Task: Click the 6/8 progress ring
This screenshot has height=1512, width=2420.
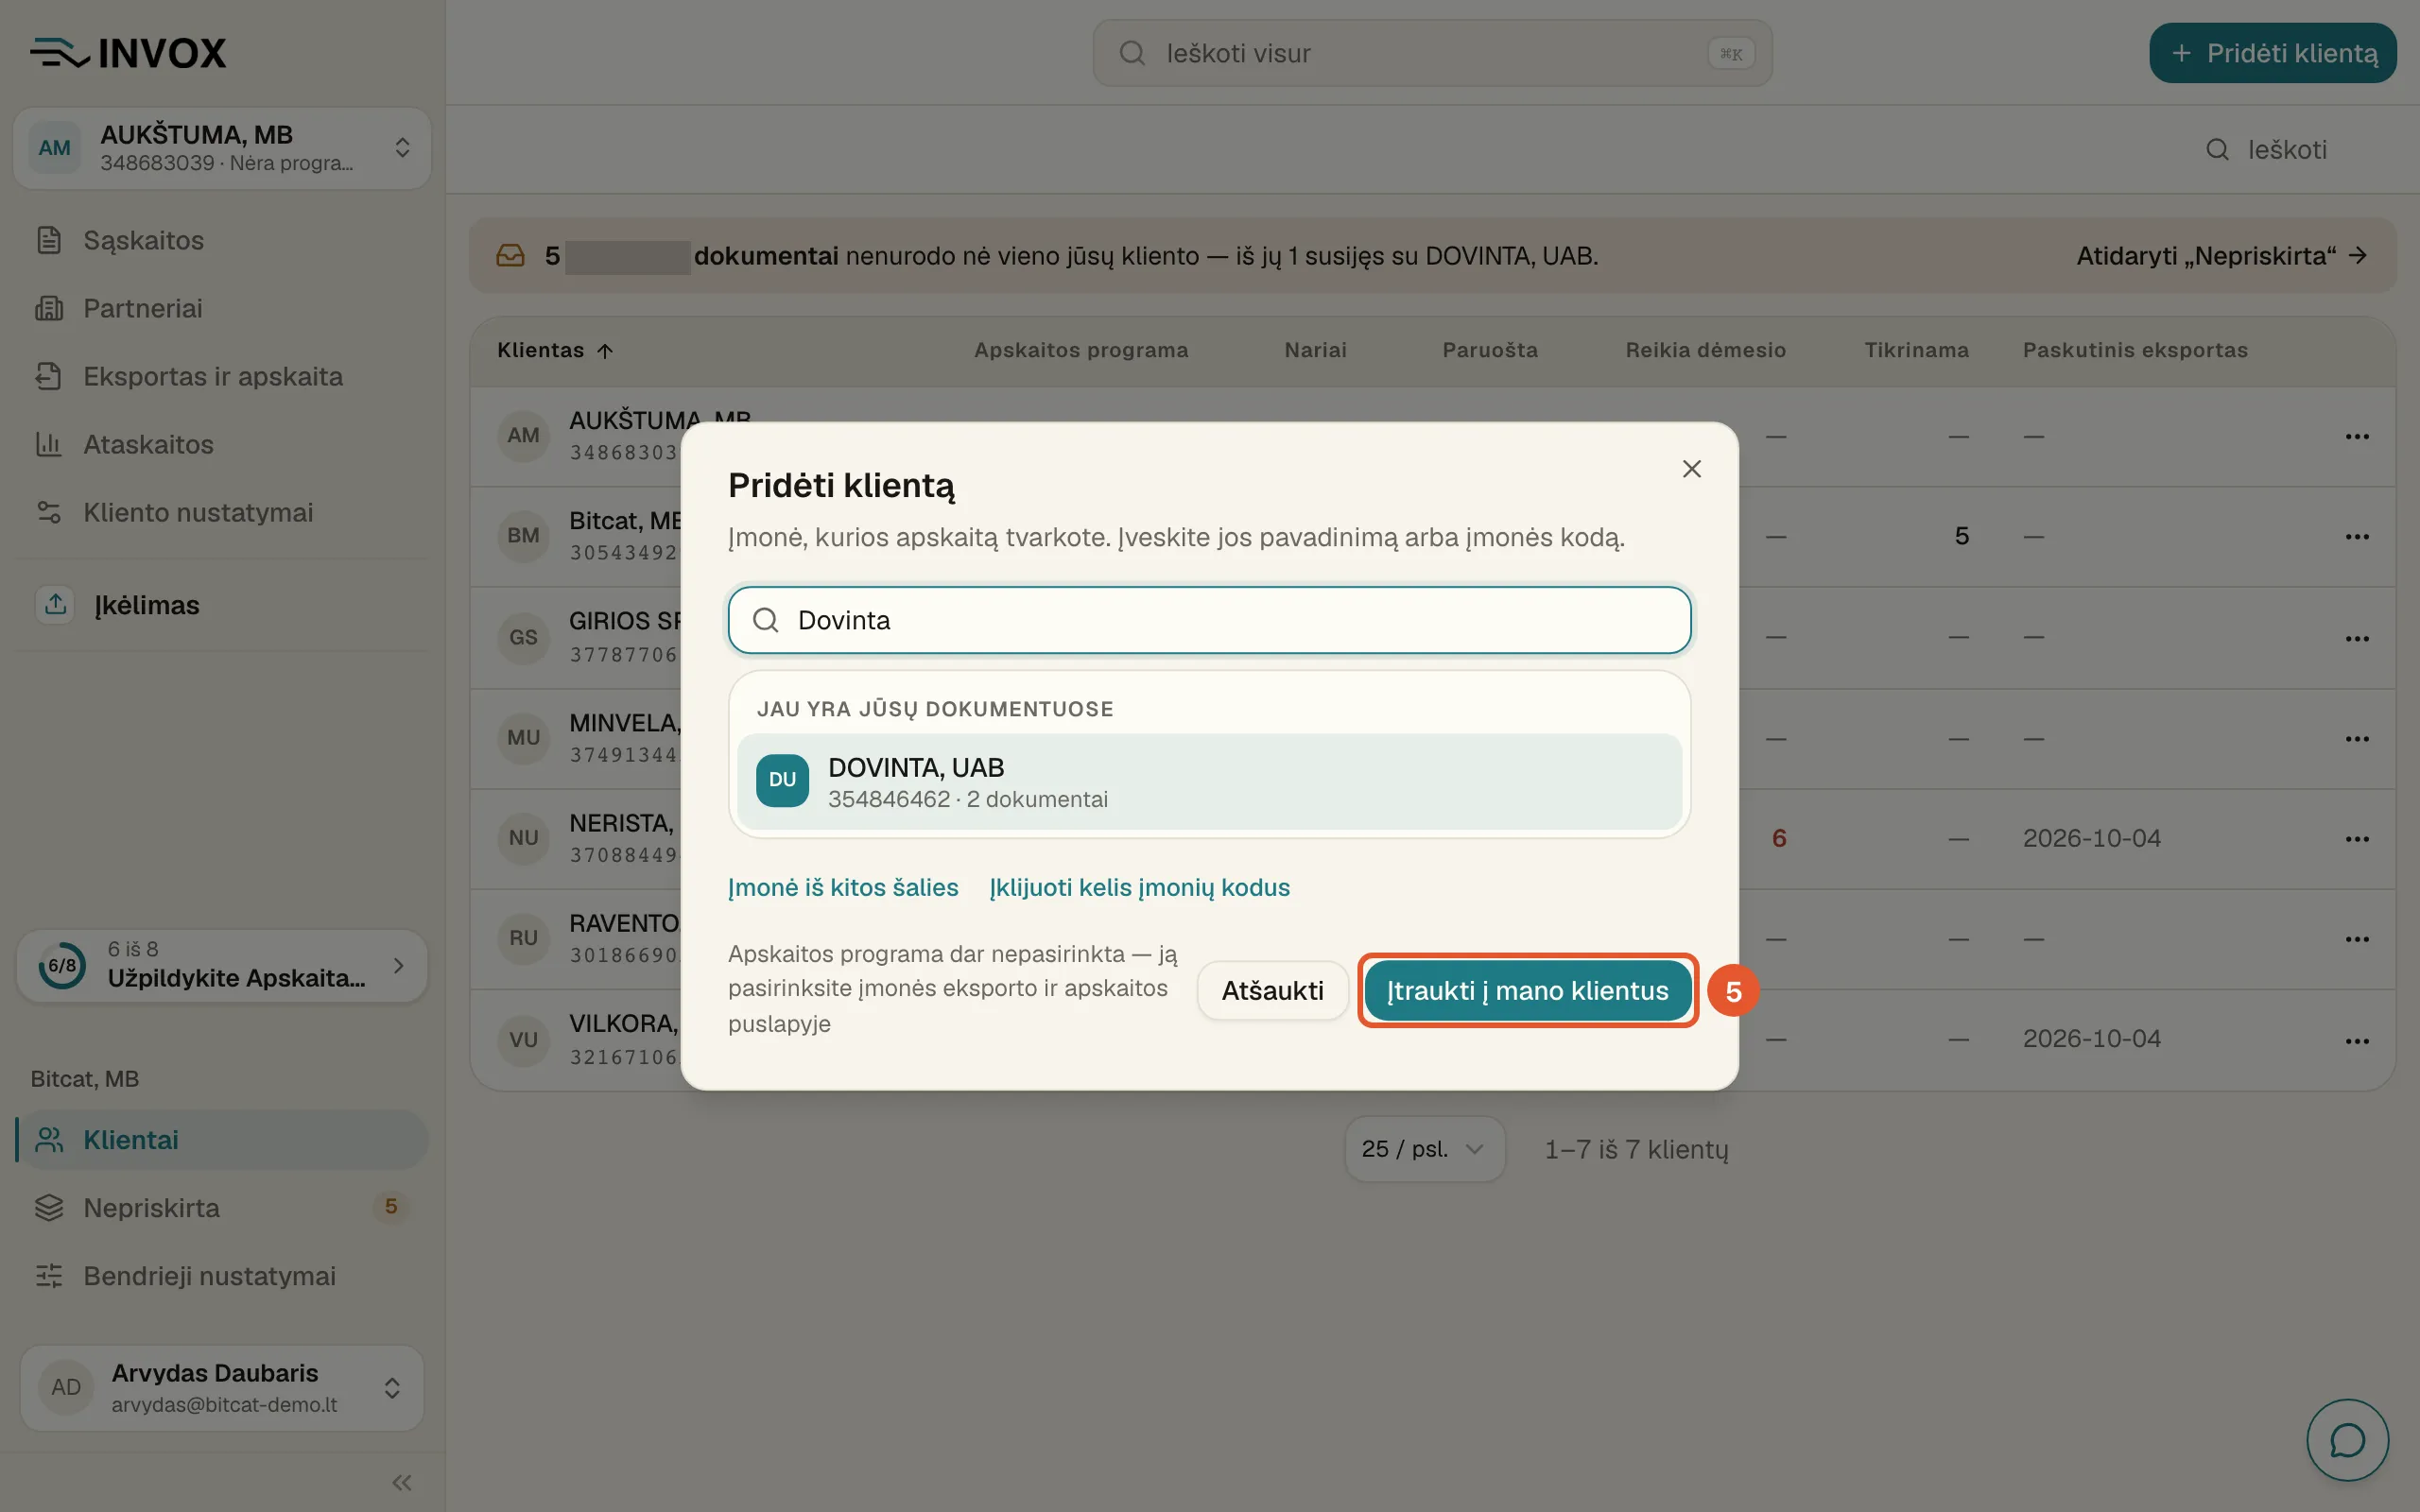Action: (x=62, y=965)
